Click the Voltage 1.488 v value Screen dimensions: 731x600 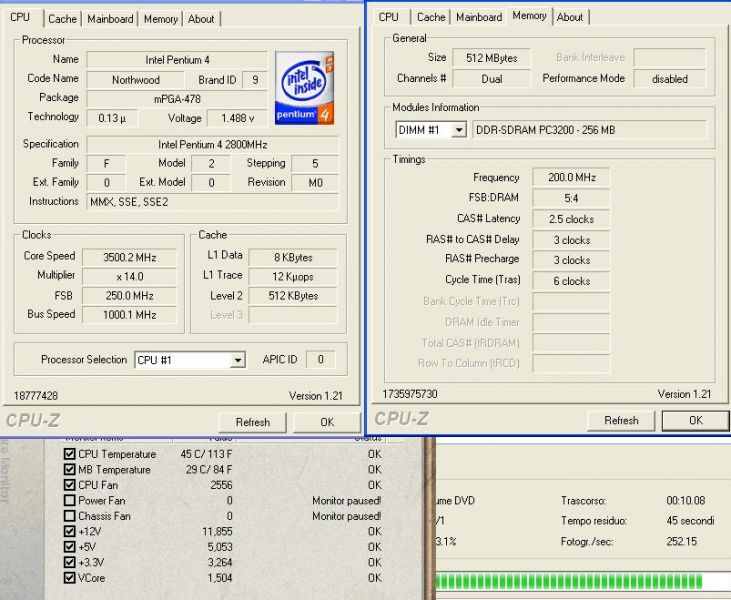(237, 118)
